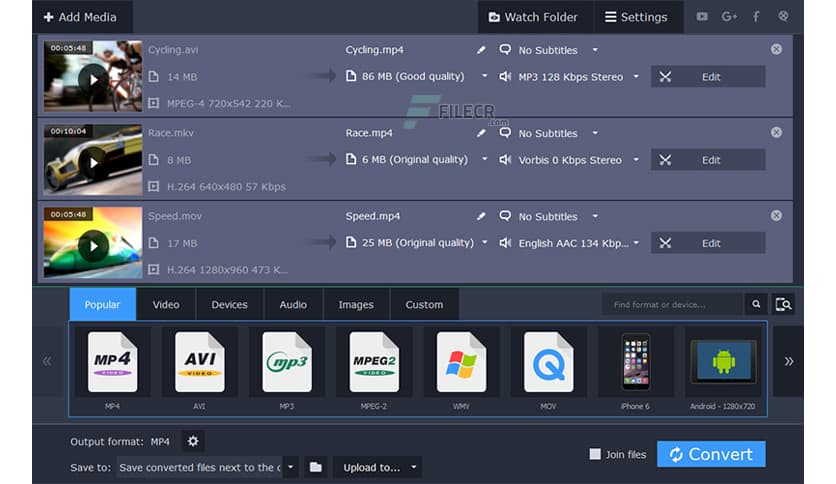Rename Cycling.mp4 with pencil icon
836x484 pixels.
[x=481, y=50]
